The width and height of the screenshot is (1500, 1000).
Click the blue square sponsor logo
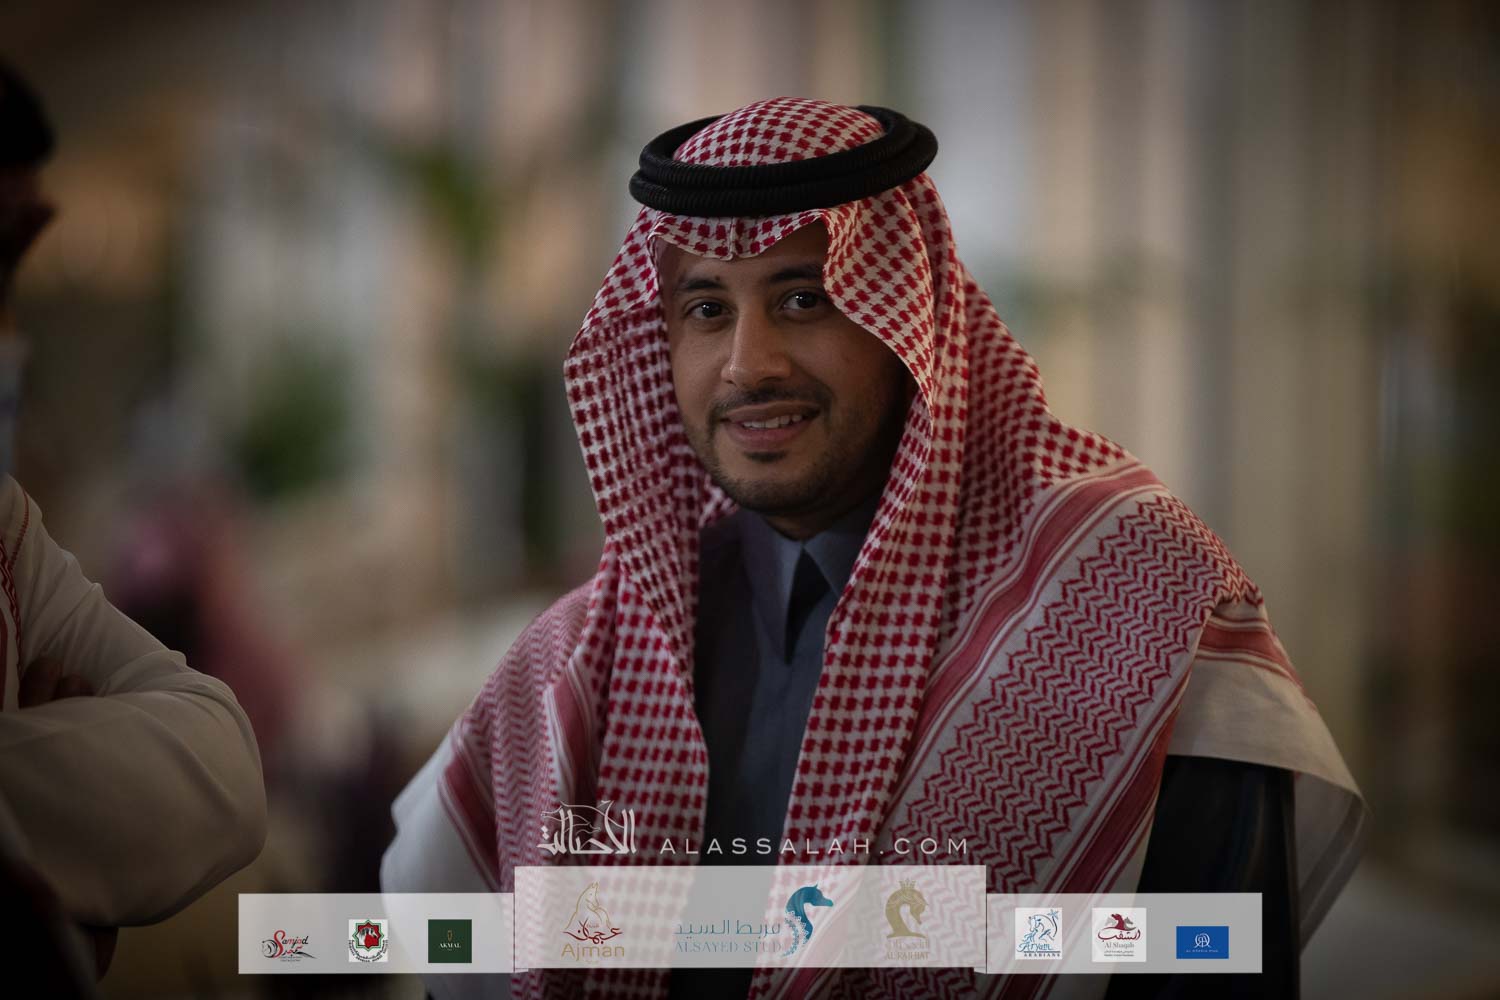[x=1202, y=941]
